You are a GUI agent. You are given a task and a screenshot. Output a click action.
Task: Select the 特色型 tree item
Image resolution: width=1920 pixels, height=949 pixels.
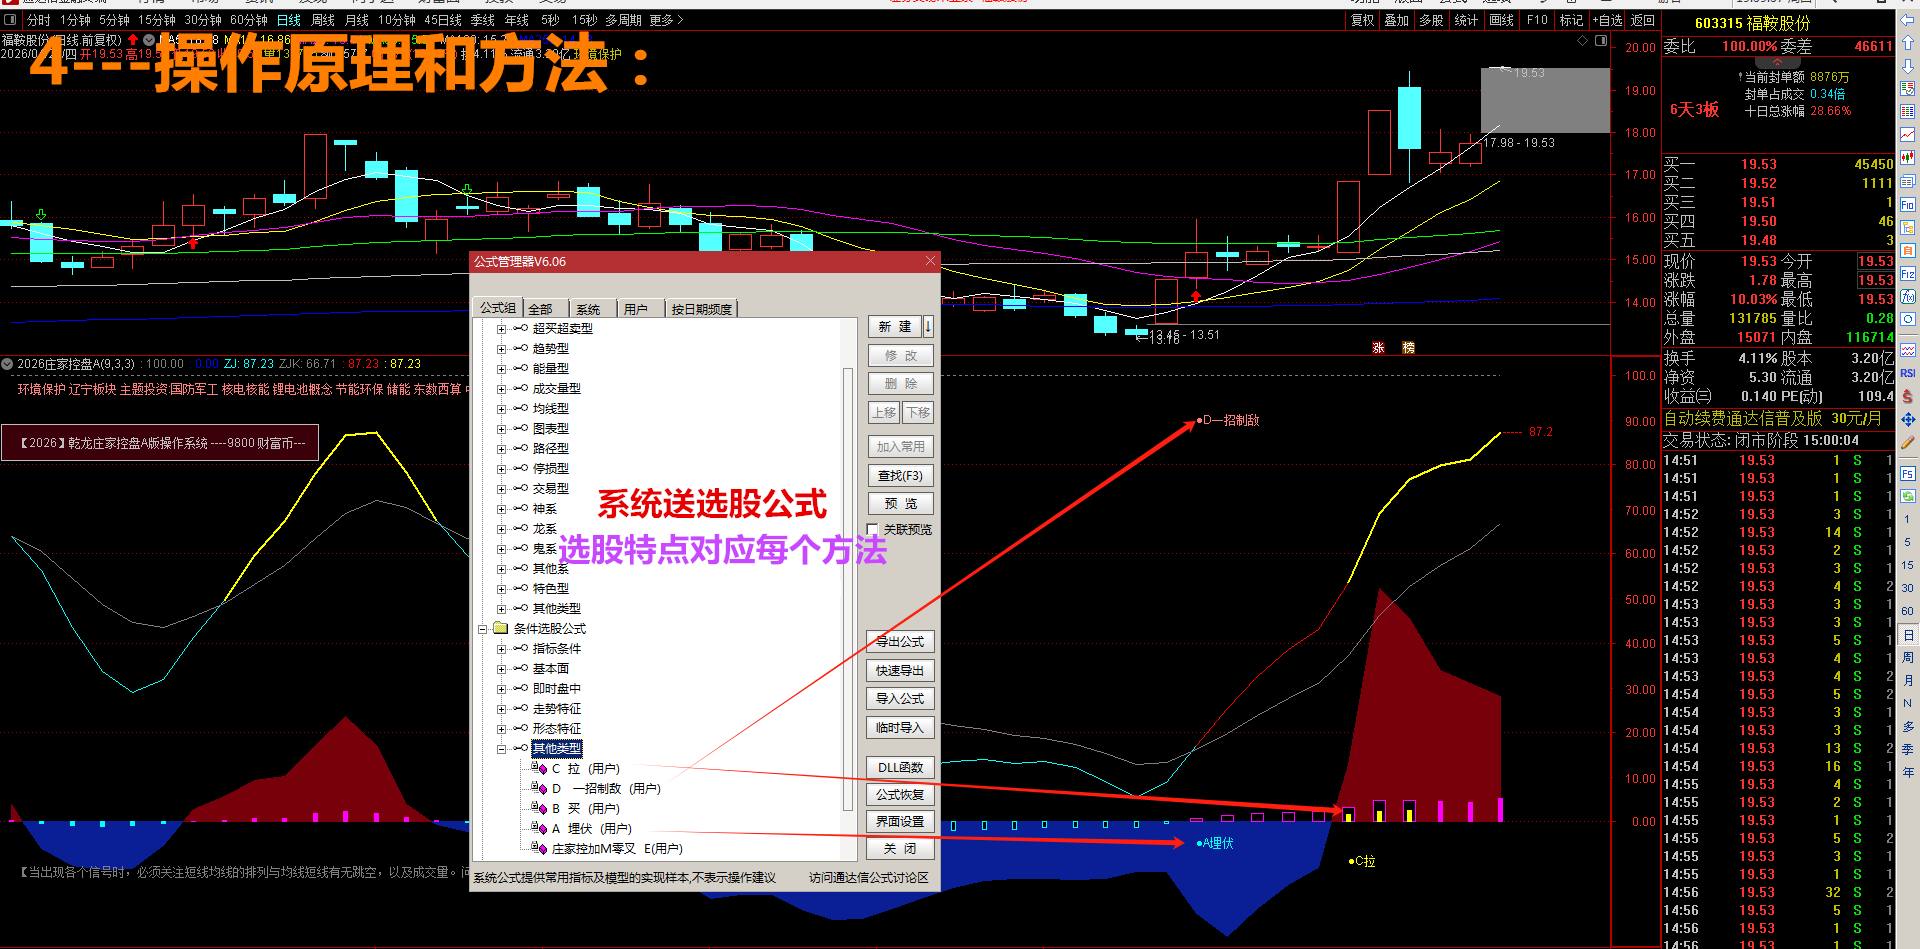click(x=551, y=589)
